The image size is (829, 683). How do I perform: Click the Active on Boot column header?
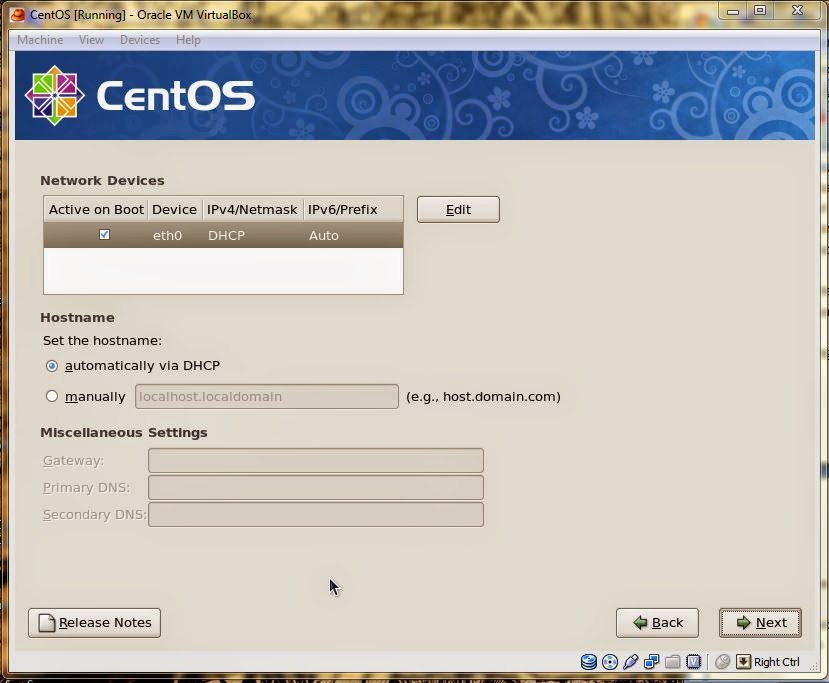[96, 210]
